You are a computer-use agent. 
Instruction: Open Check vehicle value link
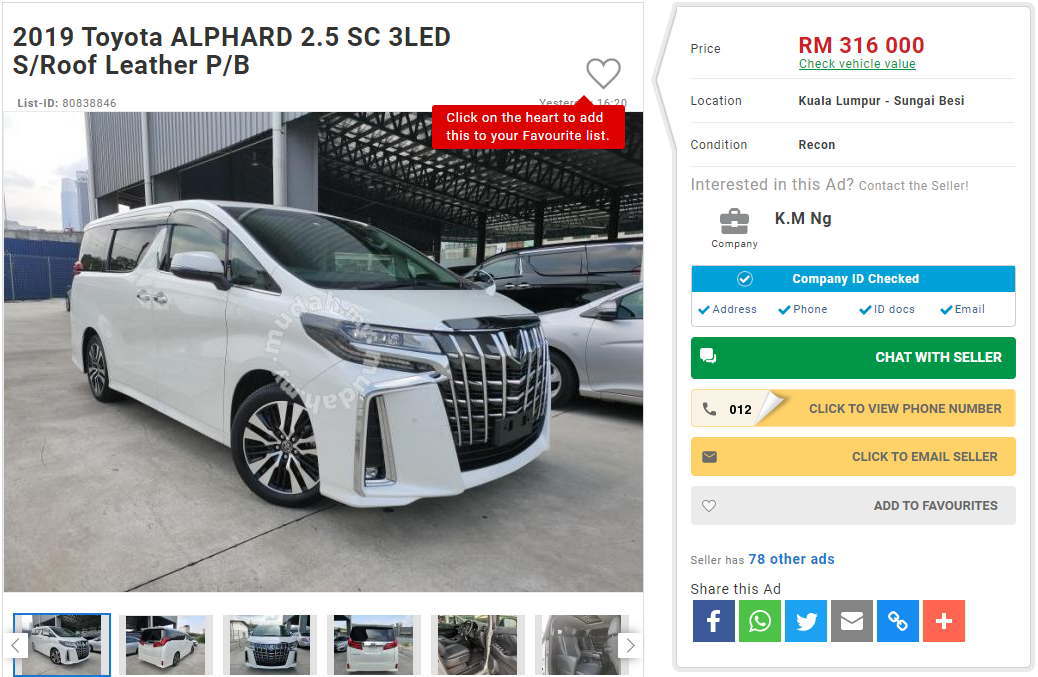[x=857, y=64]
